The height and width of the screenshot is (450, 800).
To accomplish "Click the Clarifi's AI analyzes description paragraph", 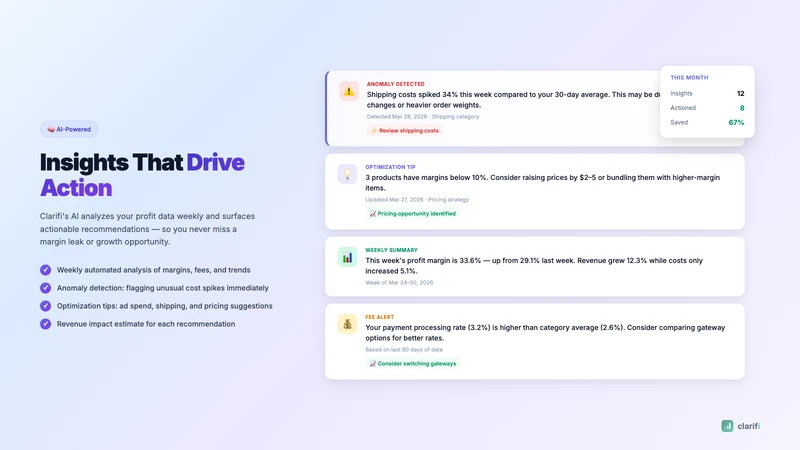I will pos(147,229).
